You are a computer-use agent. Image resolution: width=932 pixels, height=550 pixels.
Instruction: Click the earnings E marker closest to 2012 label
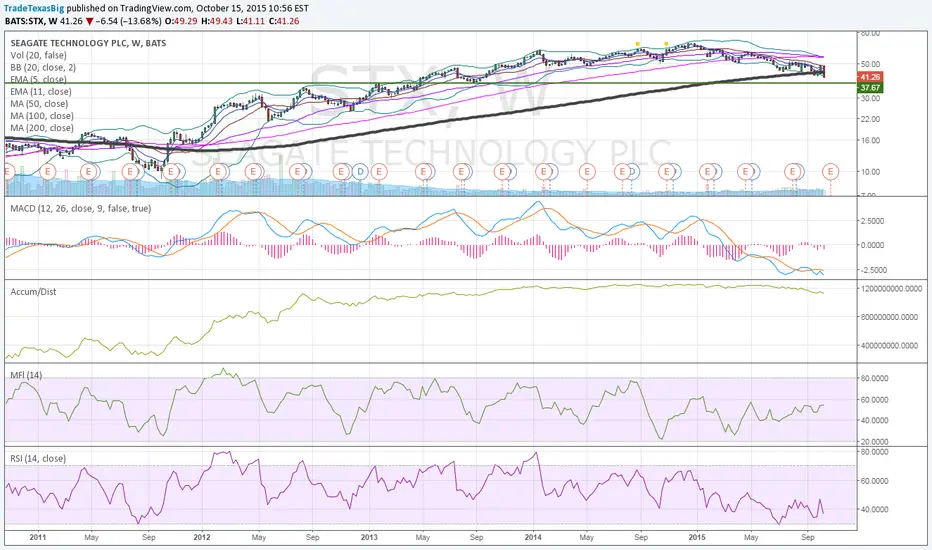[218, 172]
